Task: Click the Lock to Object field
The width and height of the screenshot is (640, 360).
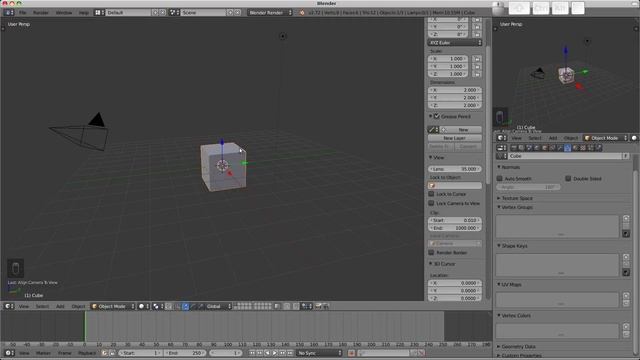Action: pyautogui.click(x=455, y=185)
